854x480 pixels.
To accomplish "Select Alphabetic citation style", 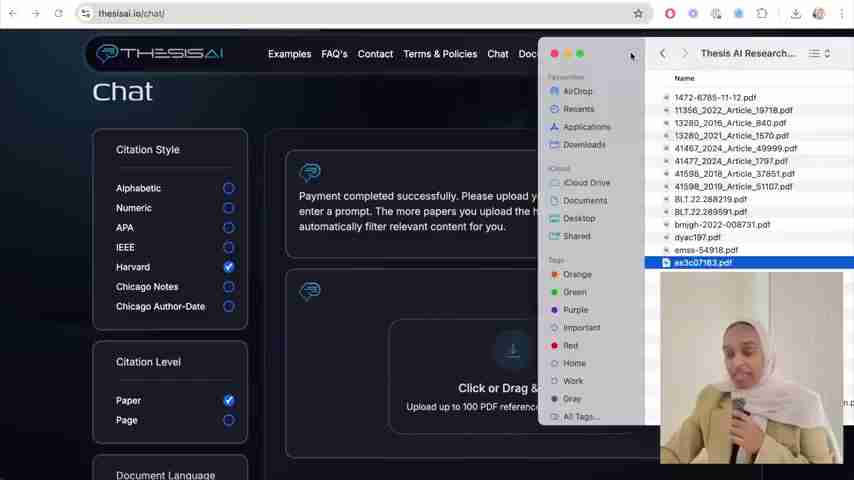I will [x=229, y=188].
